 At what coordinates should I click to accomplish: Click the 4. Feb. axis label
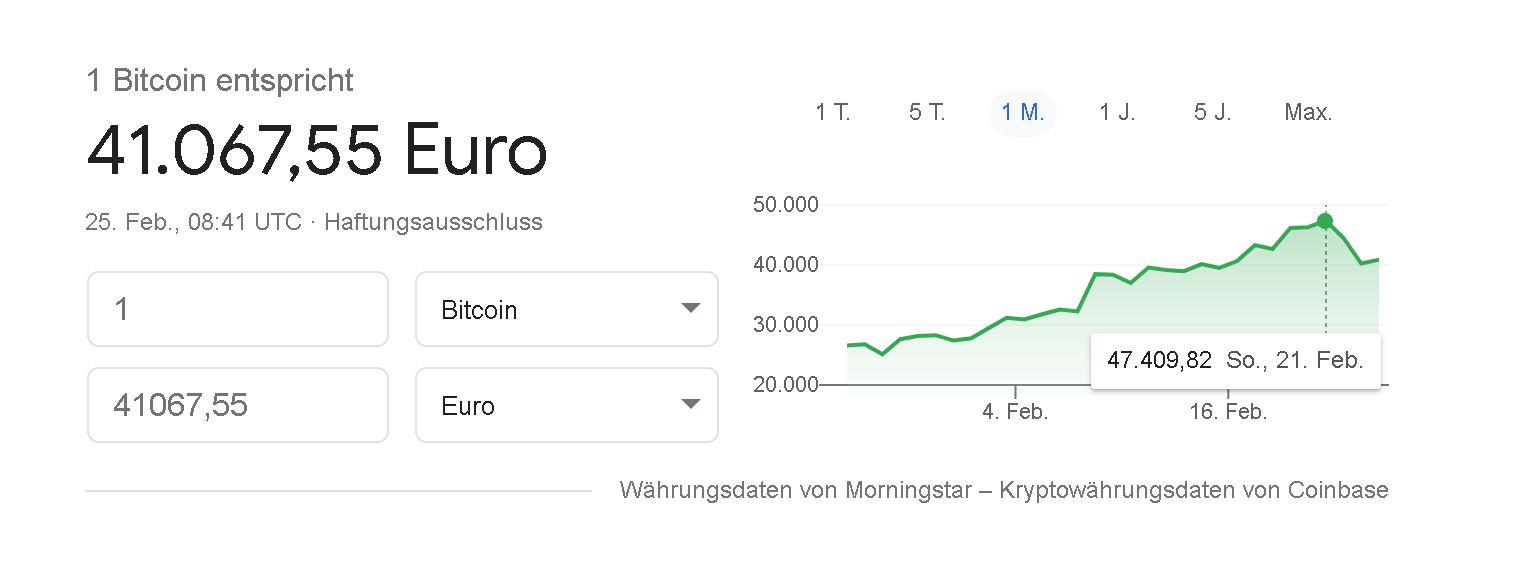pos(1015,412)
